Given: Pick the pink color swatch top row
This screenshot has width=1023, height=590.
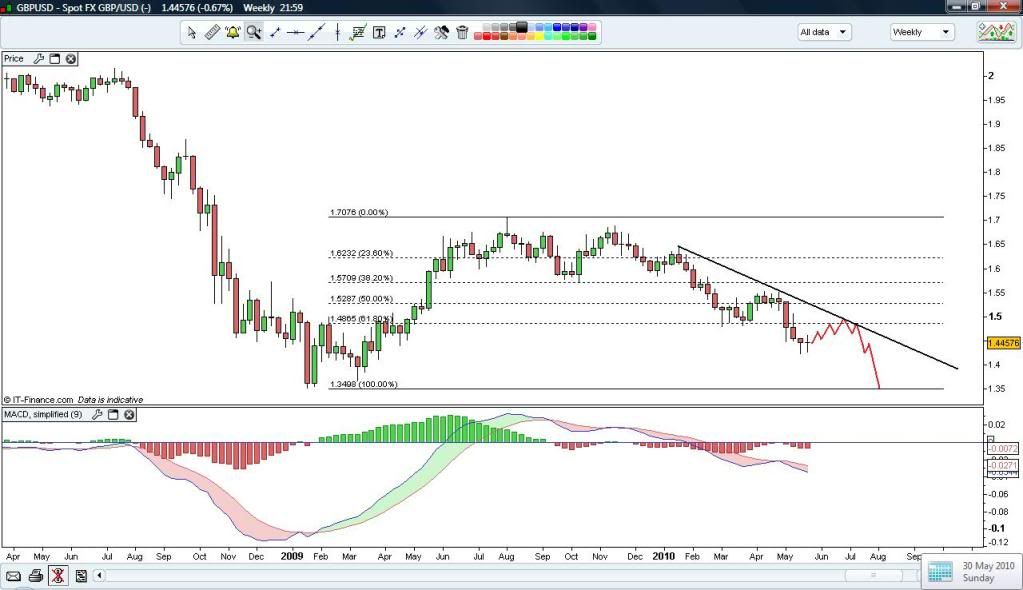Looking at the screenshot, I should 592,27.
